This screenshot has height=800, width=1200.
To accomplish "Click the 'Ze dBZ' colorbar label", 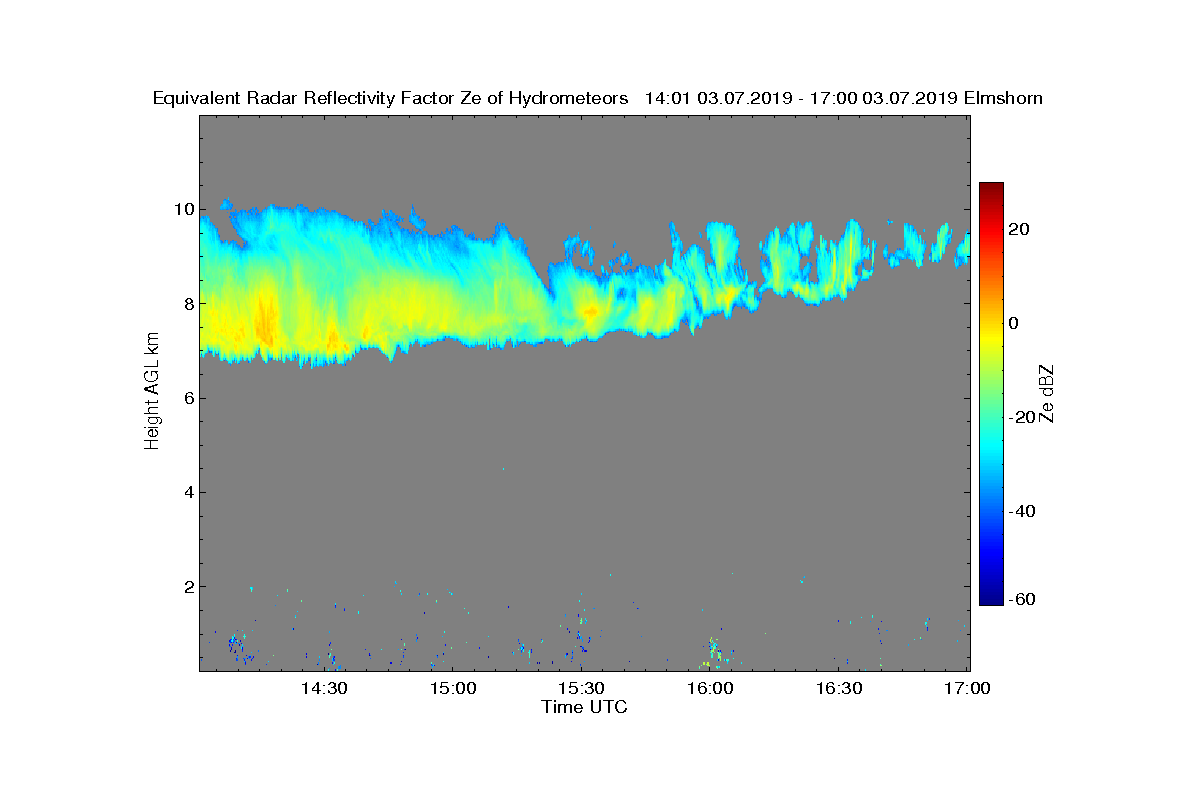I will click(x=1048, y=393).
